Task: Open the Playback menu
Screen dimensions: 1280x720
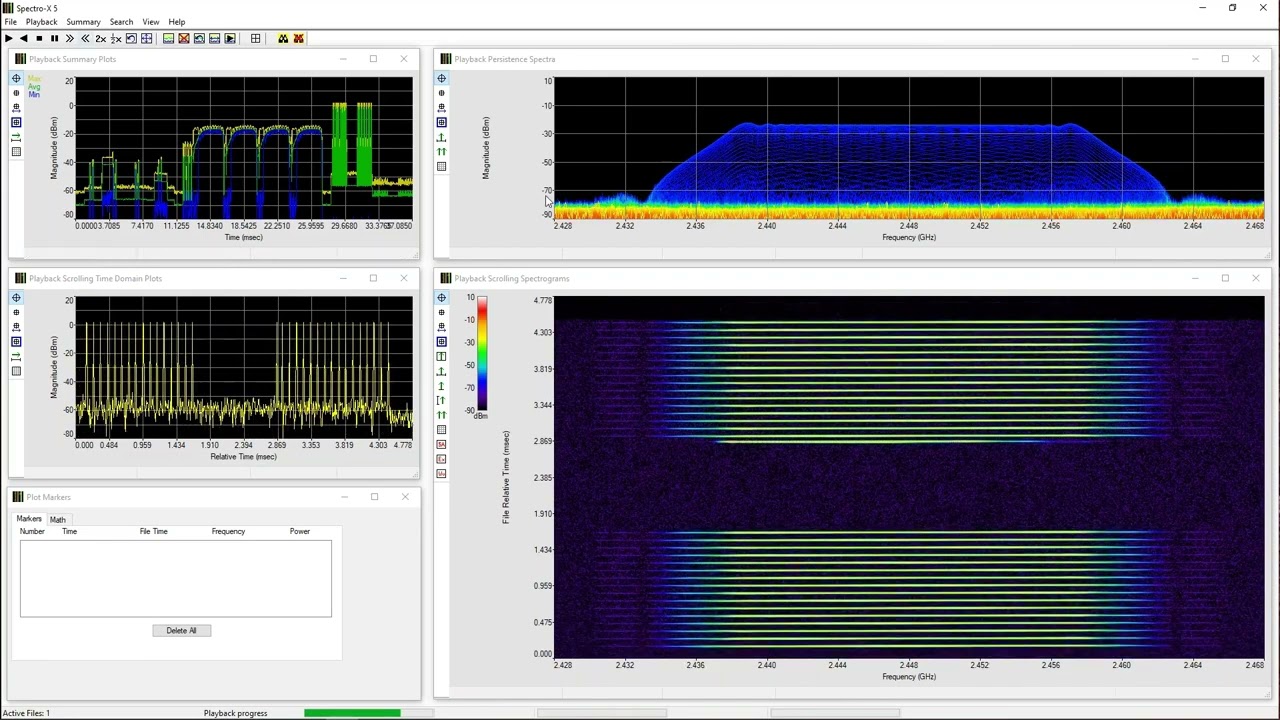Action: [41, 21]
